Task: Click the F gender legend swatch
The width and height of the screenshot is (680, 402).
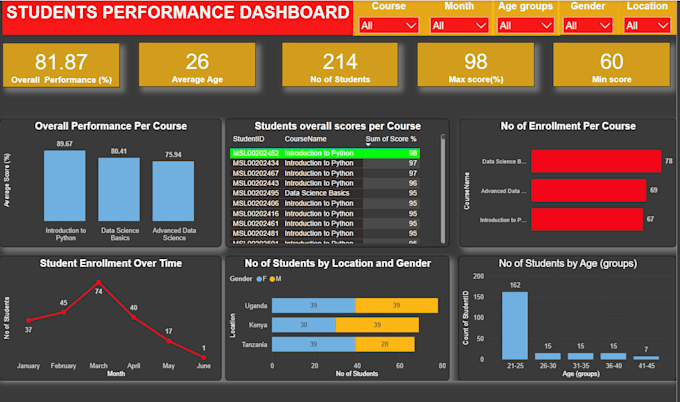Action: coord(259,279)
